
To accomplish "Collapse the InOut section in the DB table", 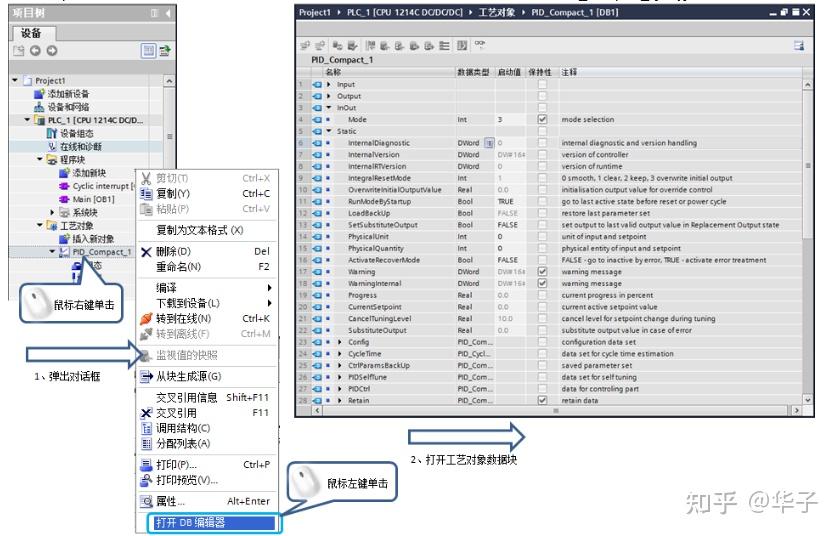I will (329, 108).
